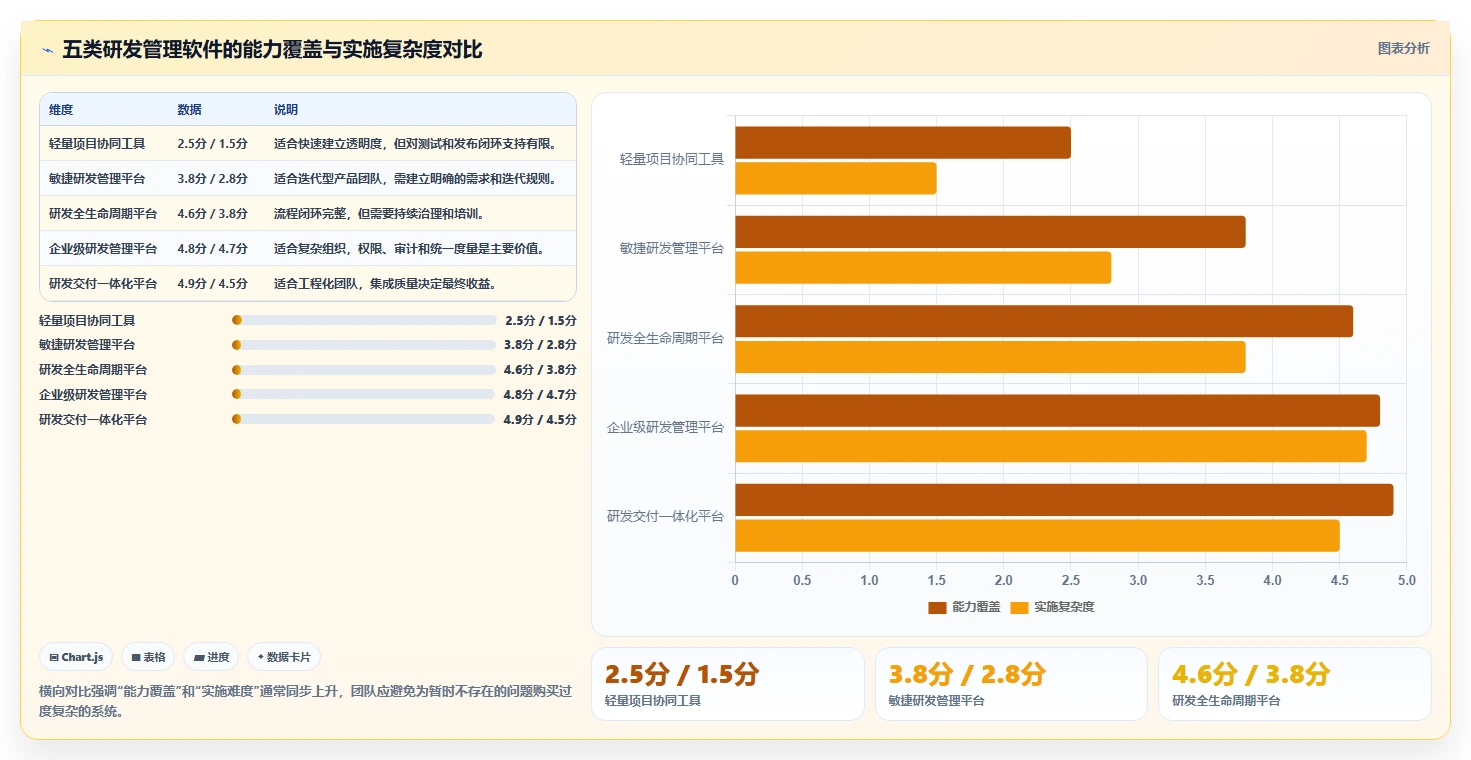This screenshot has height=760, width=1471.
Task: Select the 企业级研发管理平台 table row name
Action: (103, 249)
